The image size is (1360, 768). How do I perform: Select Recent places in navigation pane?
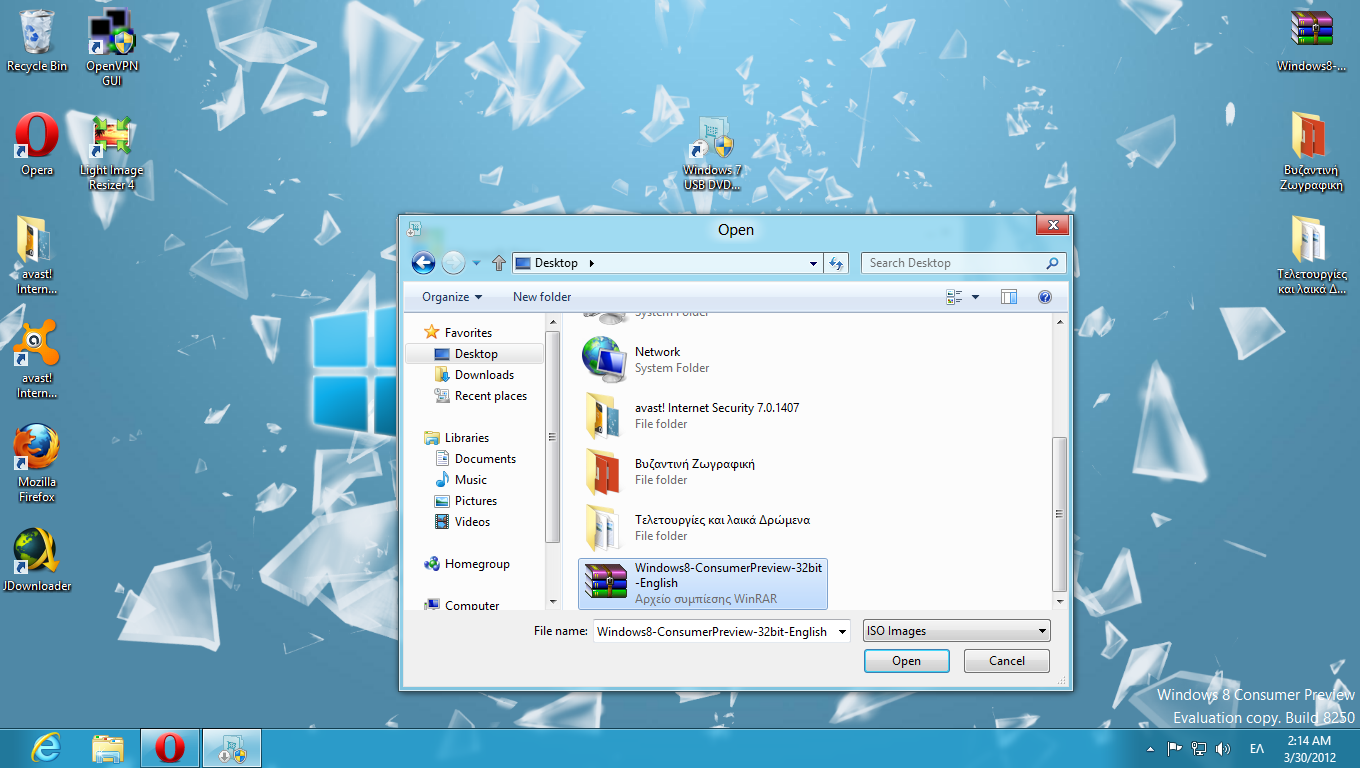click(490, 396)
